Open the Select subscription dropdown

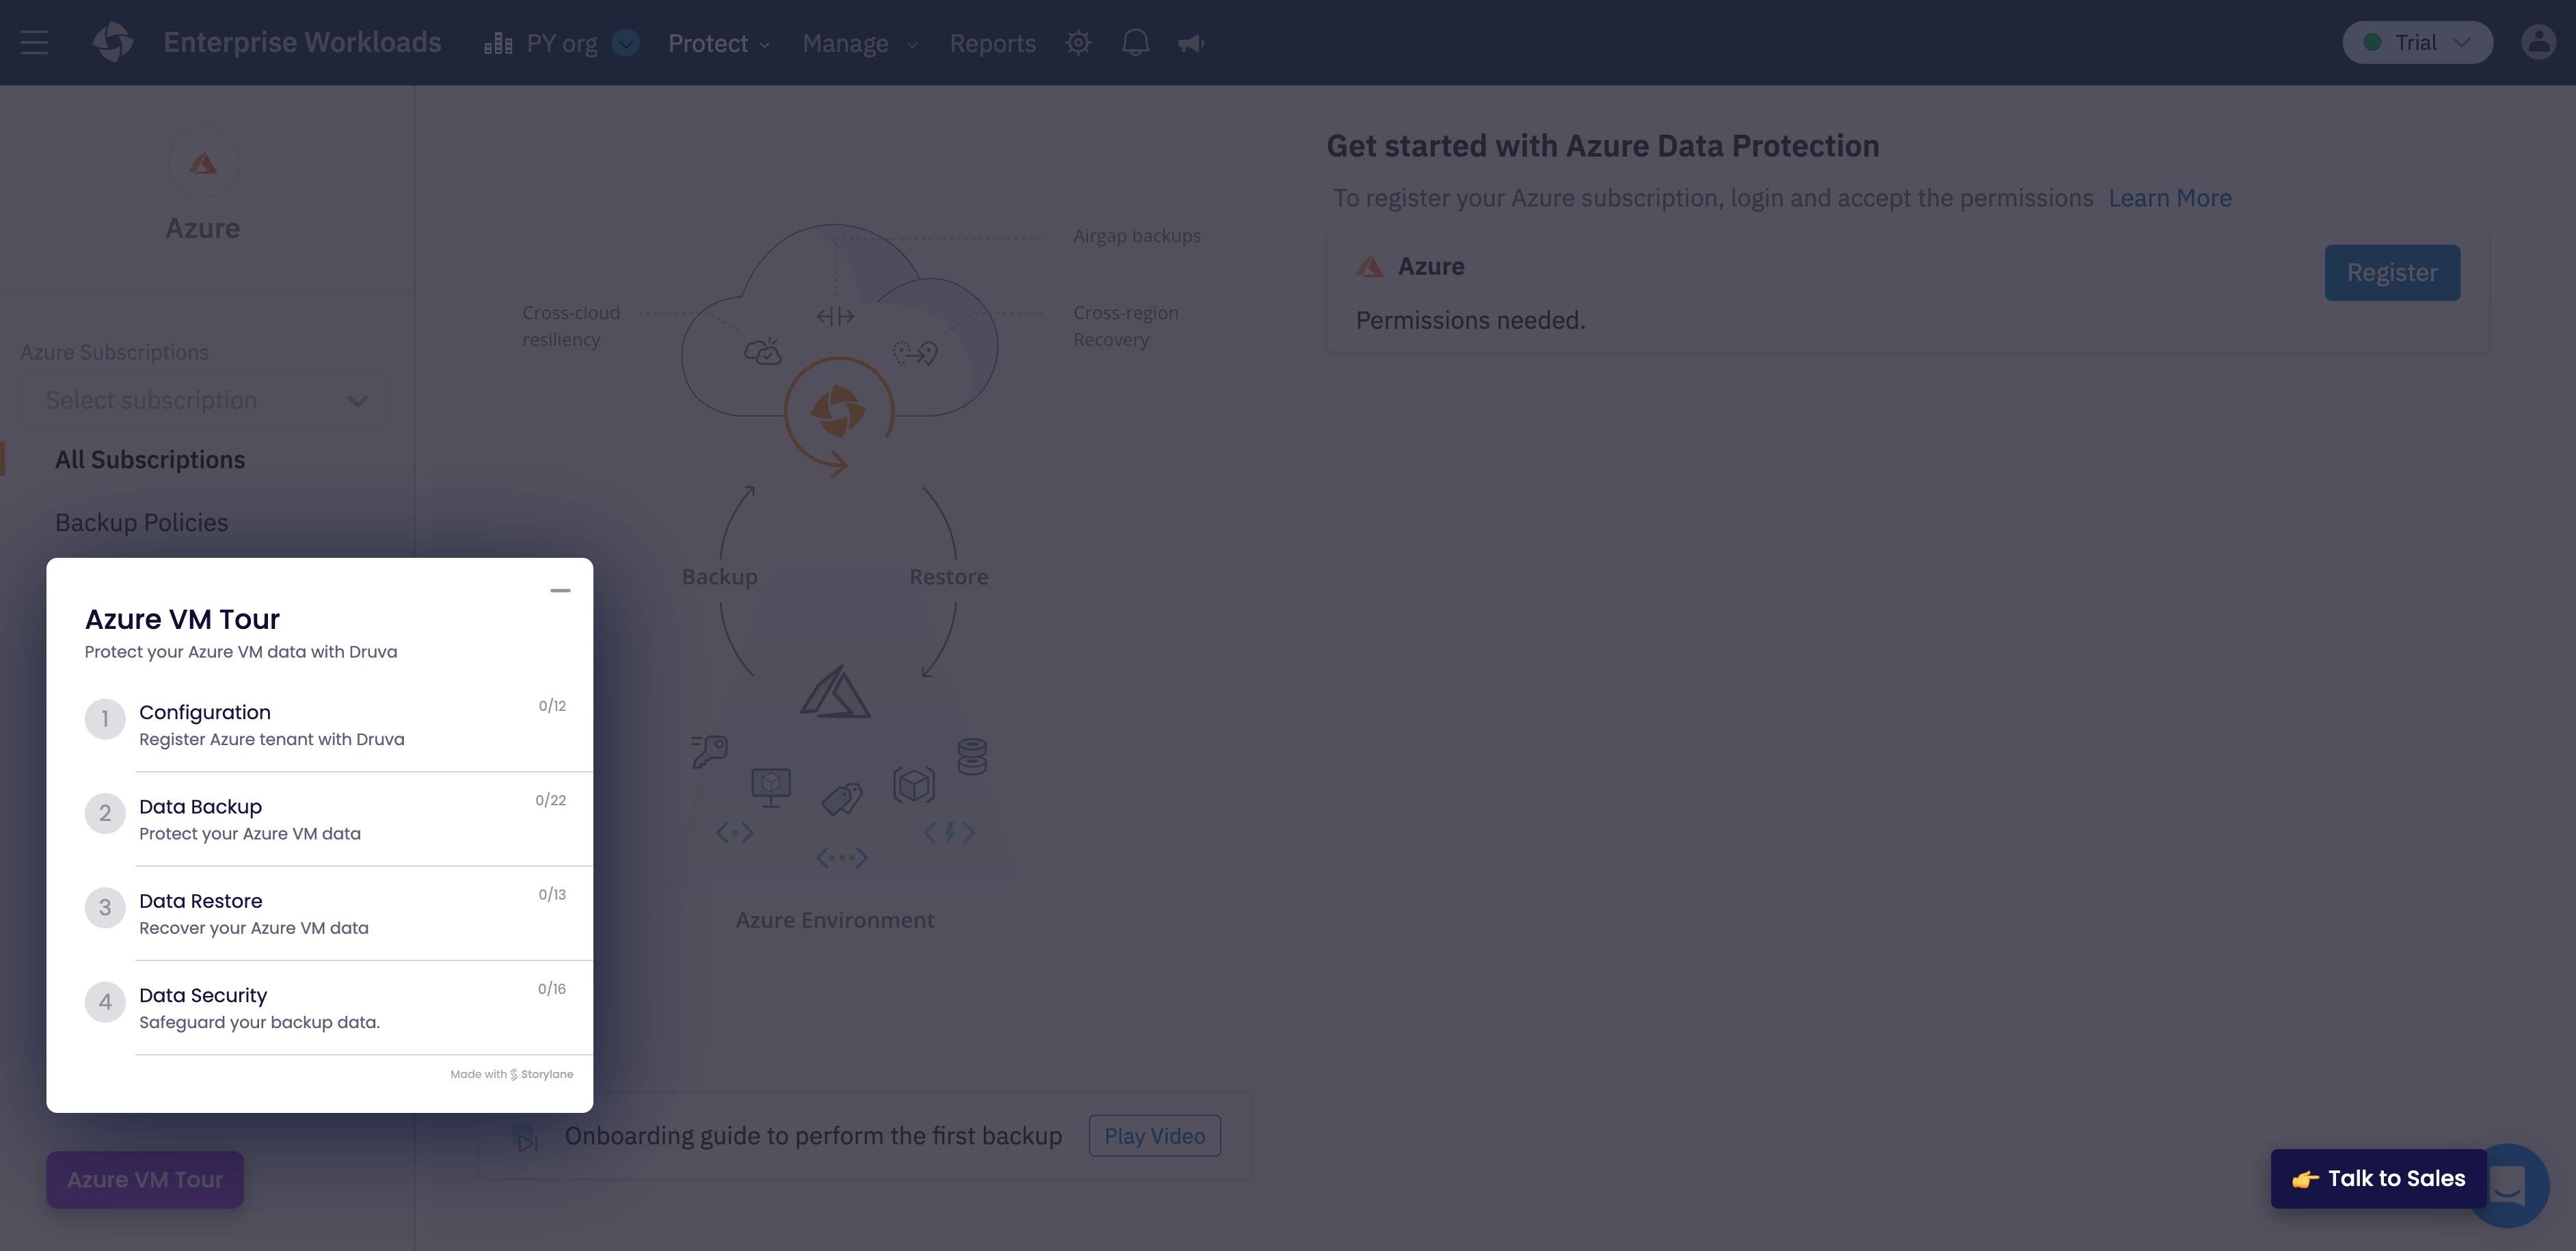click(203, 400)
